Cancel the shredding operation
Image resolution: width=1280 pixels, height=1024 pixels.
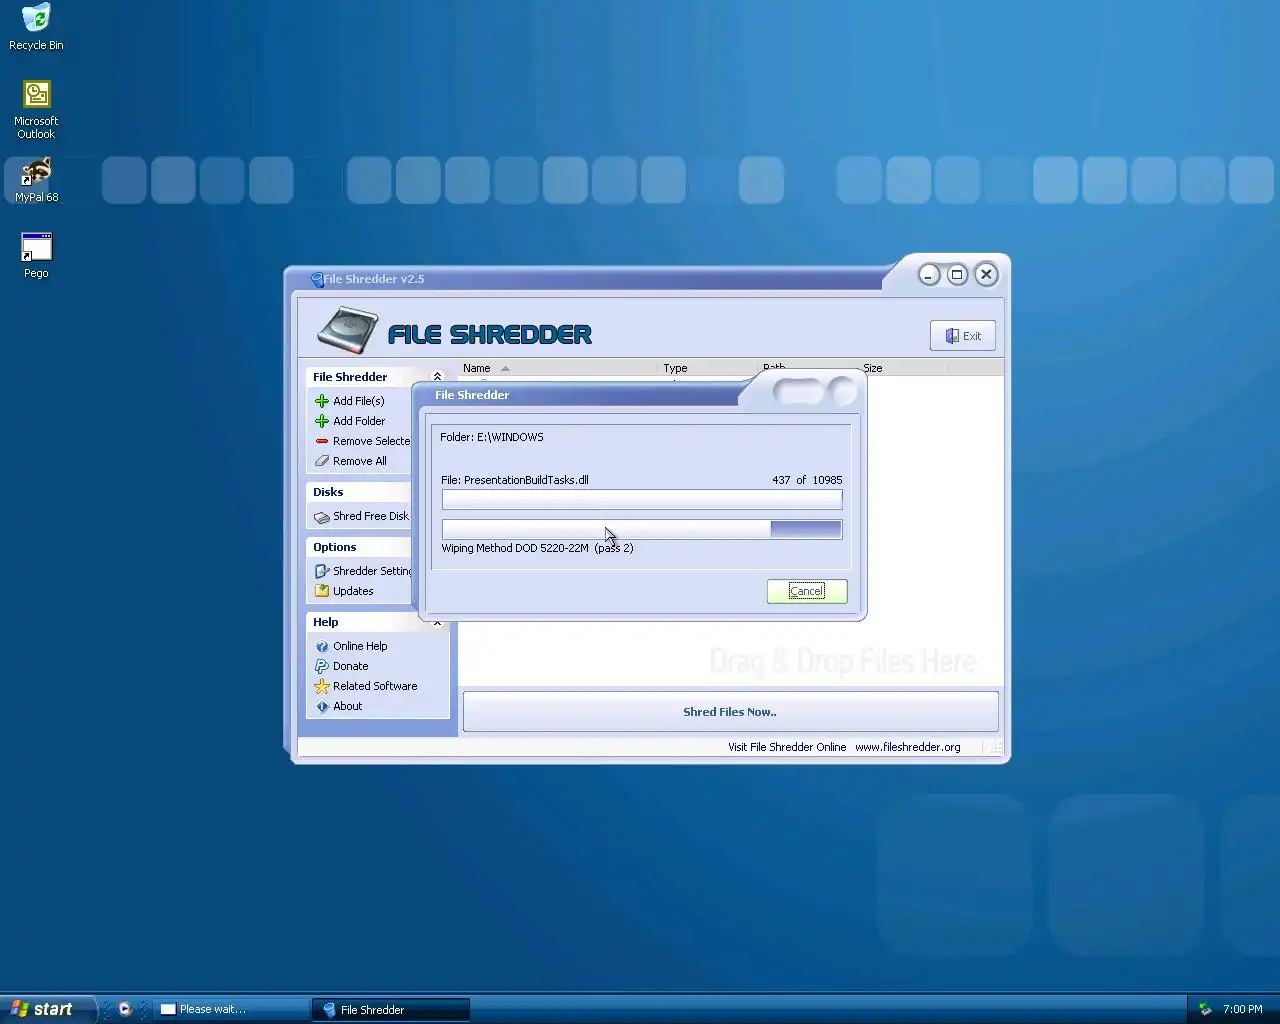[x=807, y=591]
